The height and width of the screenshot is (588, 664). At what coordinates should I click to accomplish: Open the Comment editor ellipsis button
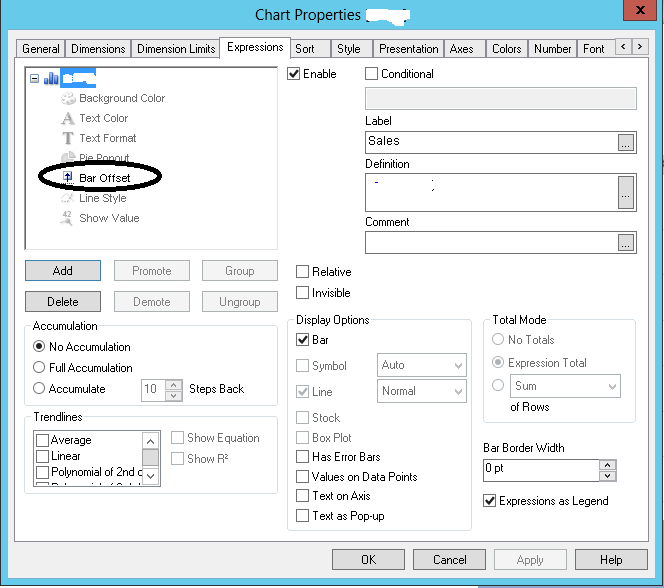coord(625,243)
